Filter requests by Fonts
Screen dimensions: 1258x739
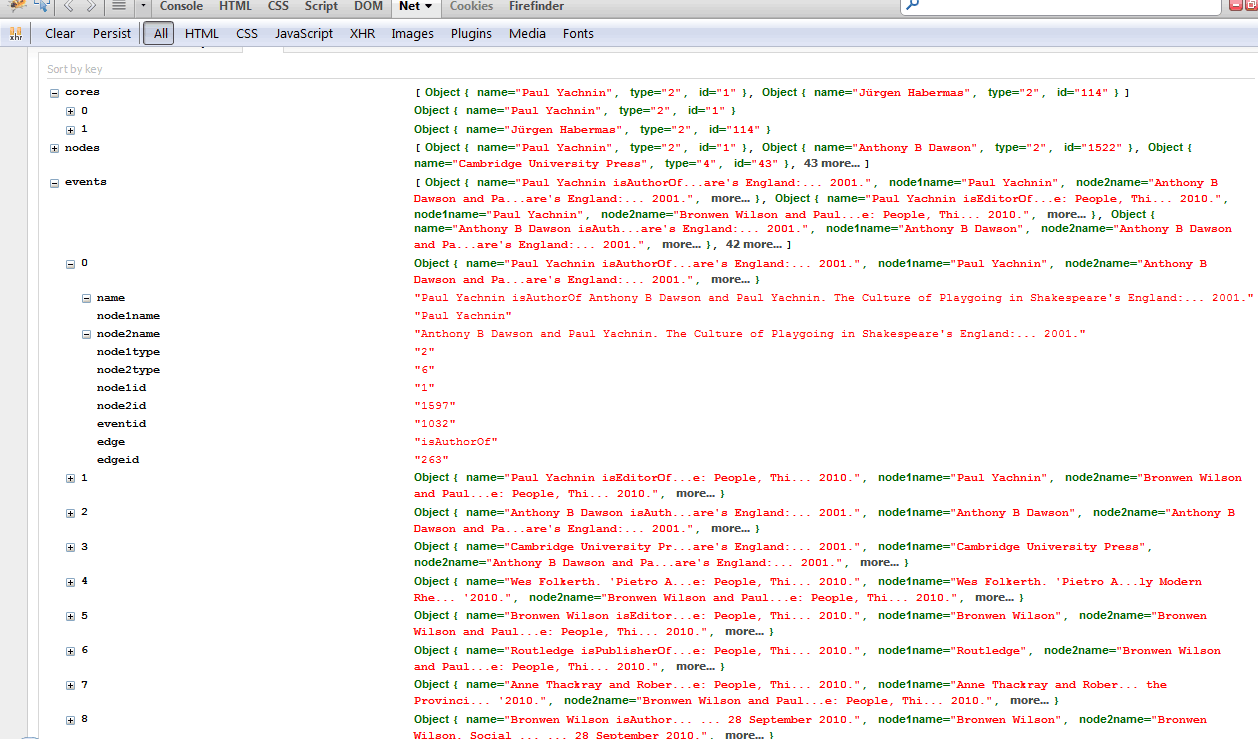(578, 33)
